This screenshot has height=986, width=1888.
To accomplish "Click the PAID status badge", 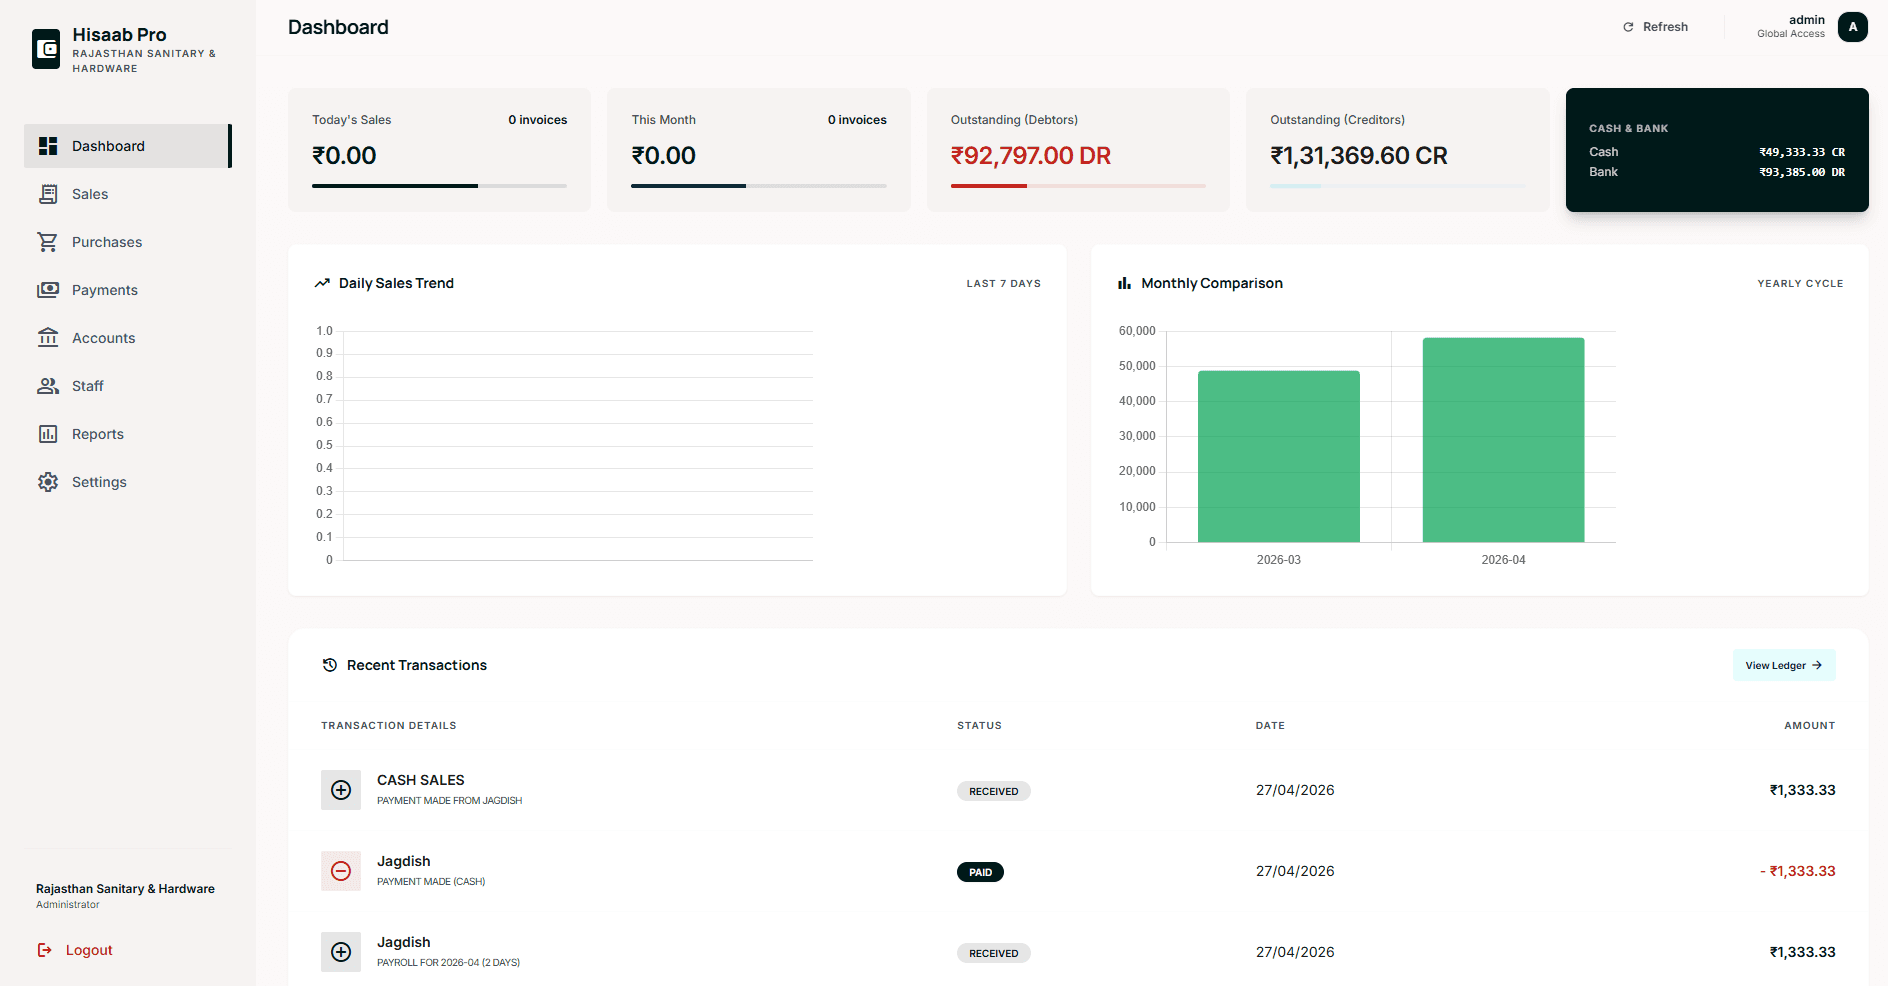I will pyautogui.click(x=980, y=872).
